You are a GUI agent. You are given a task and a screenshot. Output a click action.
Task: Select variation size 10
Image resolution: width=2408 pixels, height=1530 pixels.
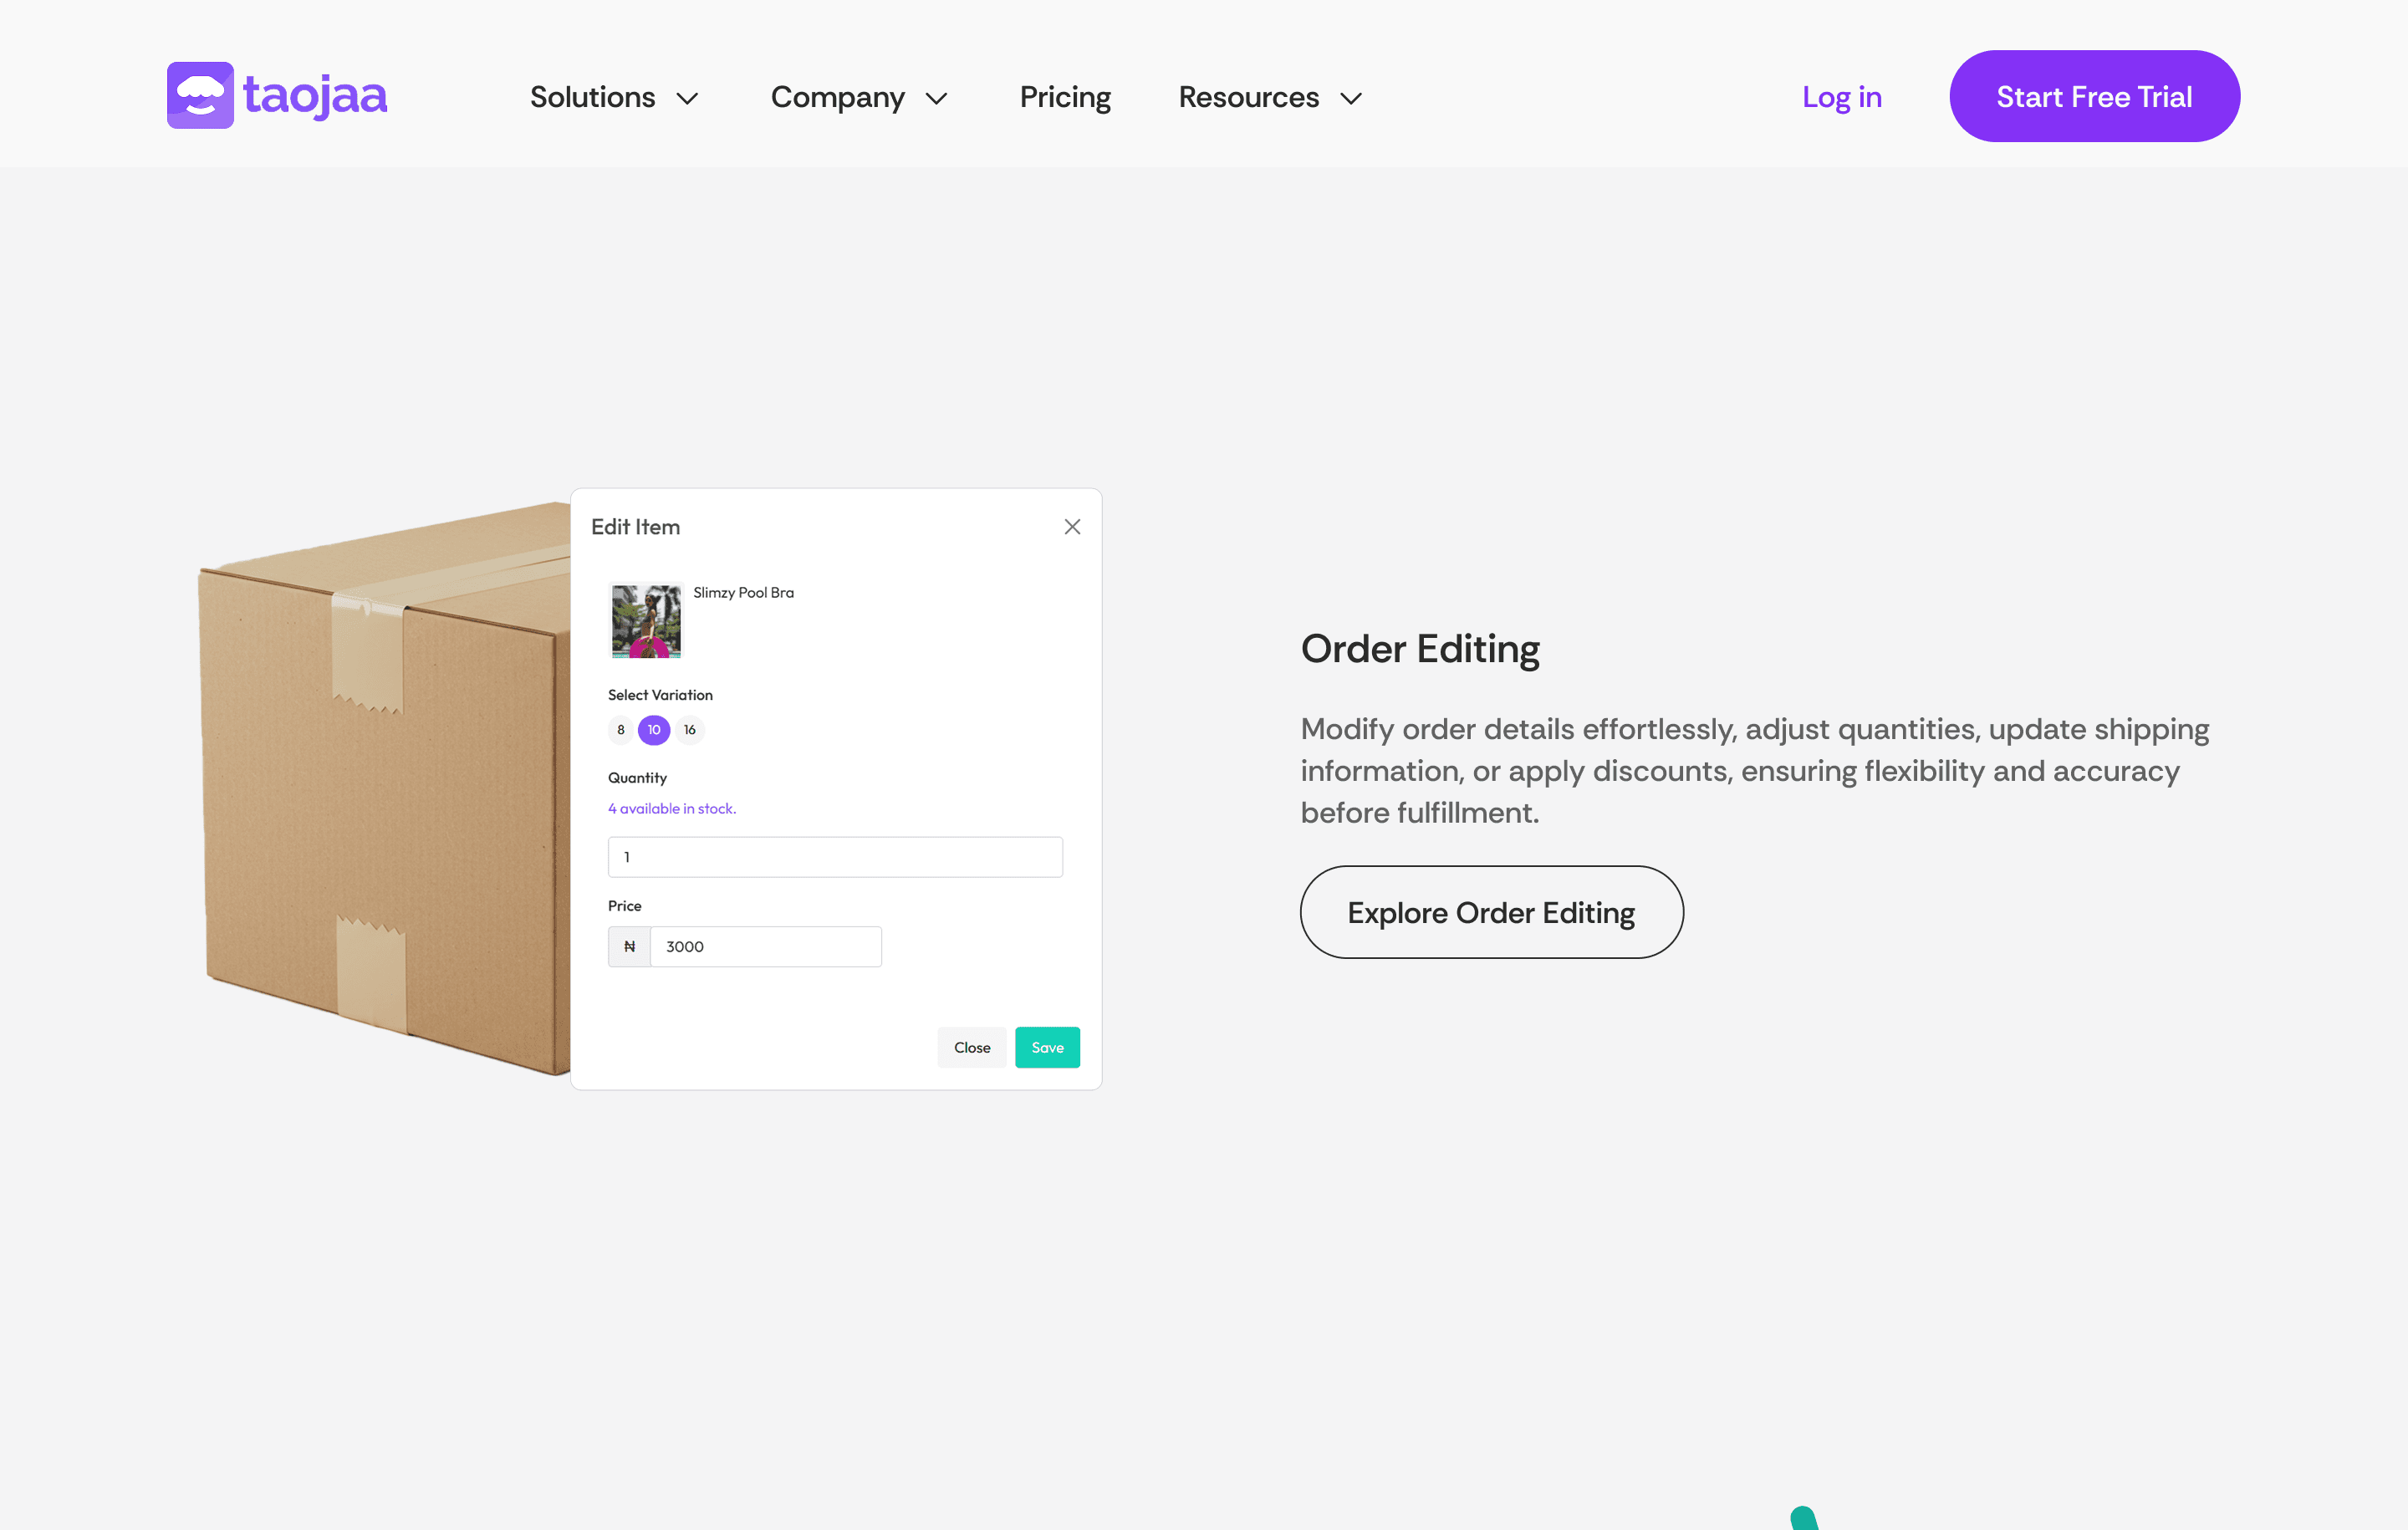click(654, 730)
